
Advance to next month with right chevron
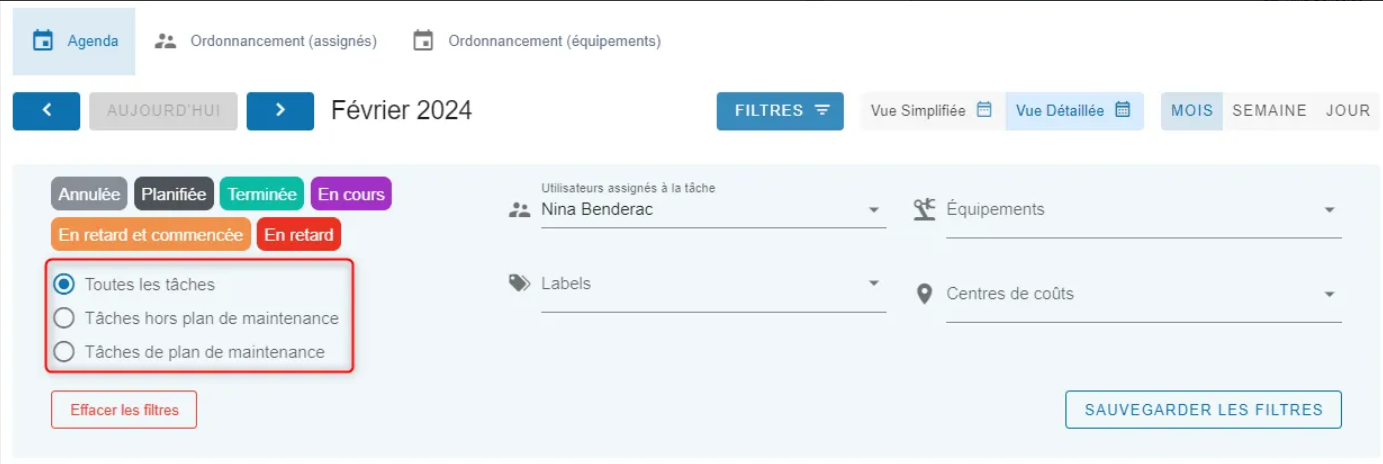[x=281, y=111]
